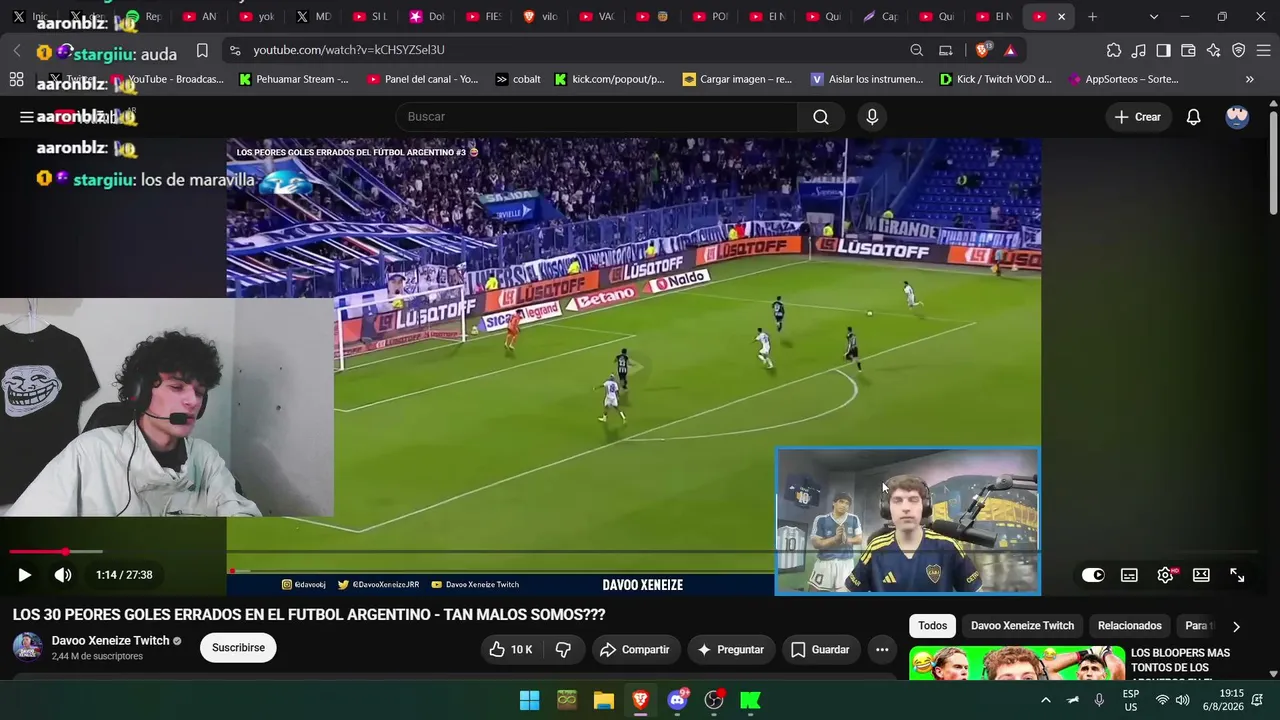This screenshot has width=1280, height=720.
Task: Open the Brave Rewards triangle icon
Action: (1010, 50)
